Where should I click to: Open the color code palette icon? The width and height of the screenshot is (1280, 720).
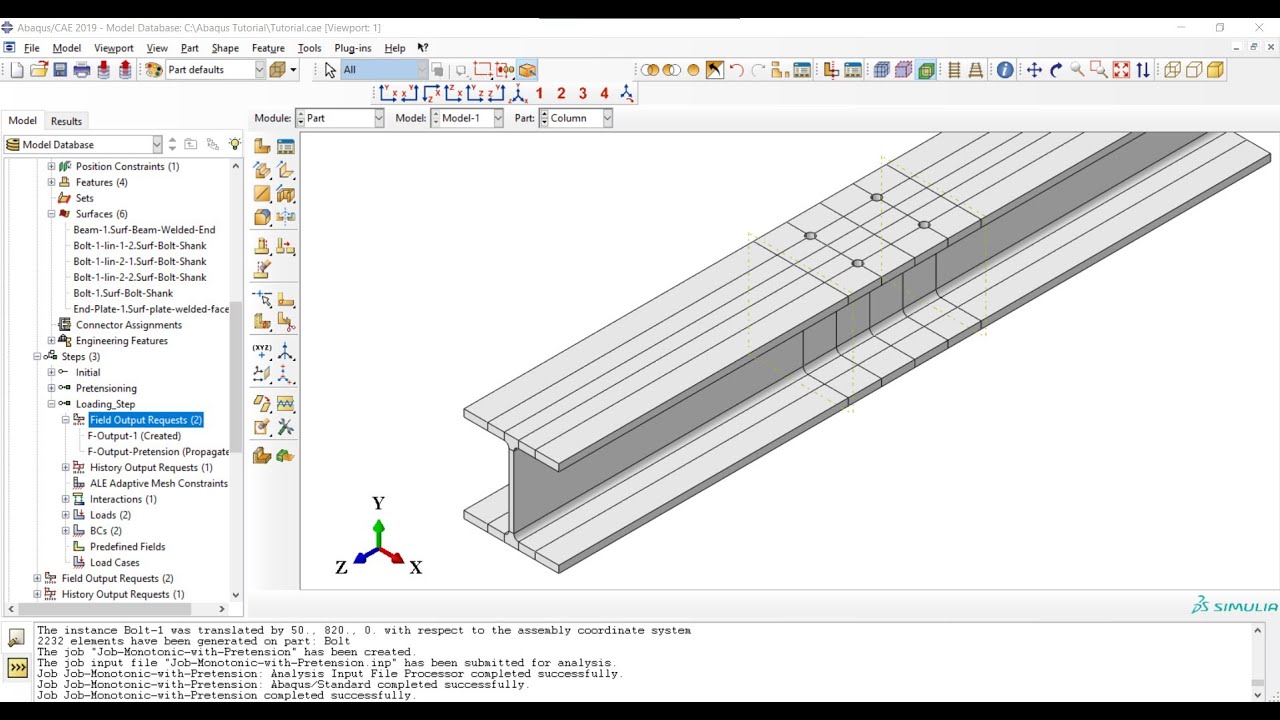[x=153, y=70]
